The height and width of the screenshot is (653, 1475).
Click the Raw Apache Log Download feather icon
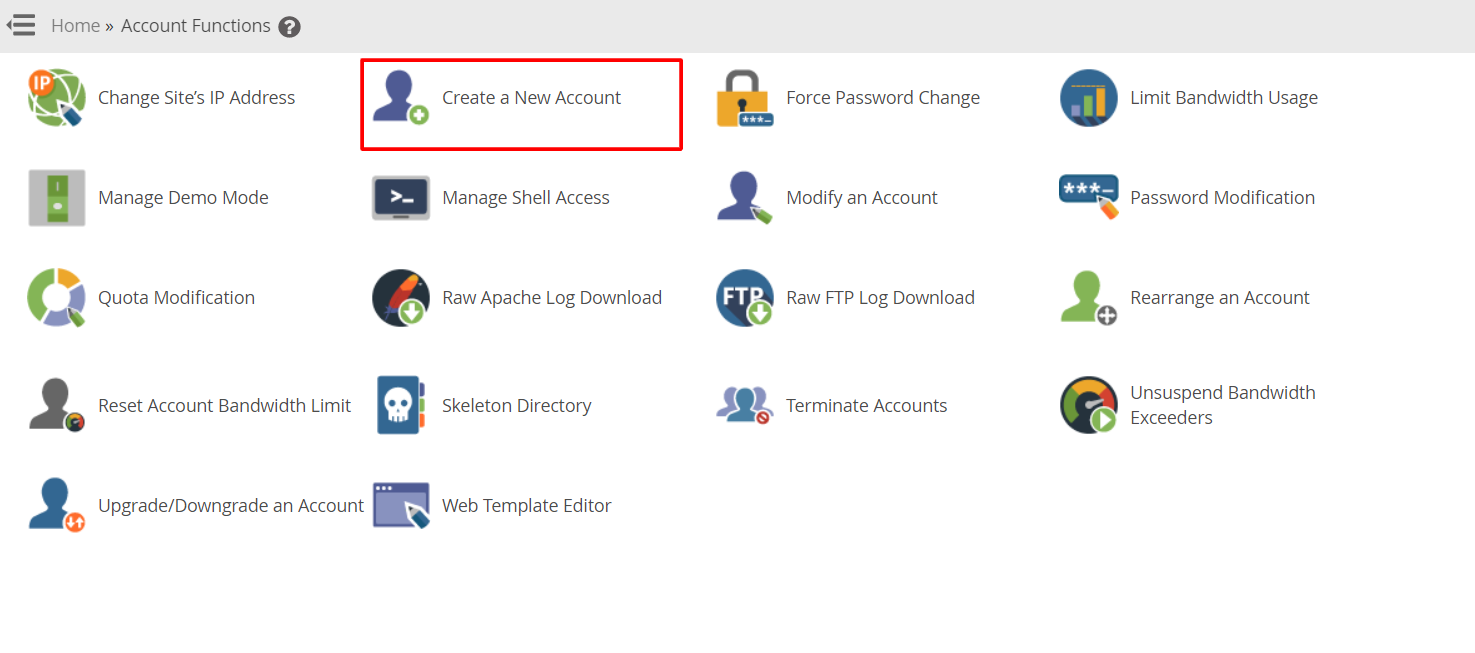[x=401, y=298]
